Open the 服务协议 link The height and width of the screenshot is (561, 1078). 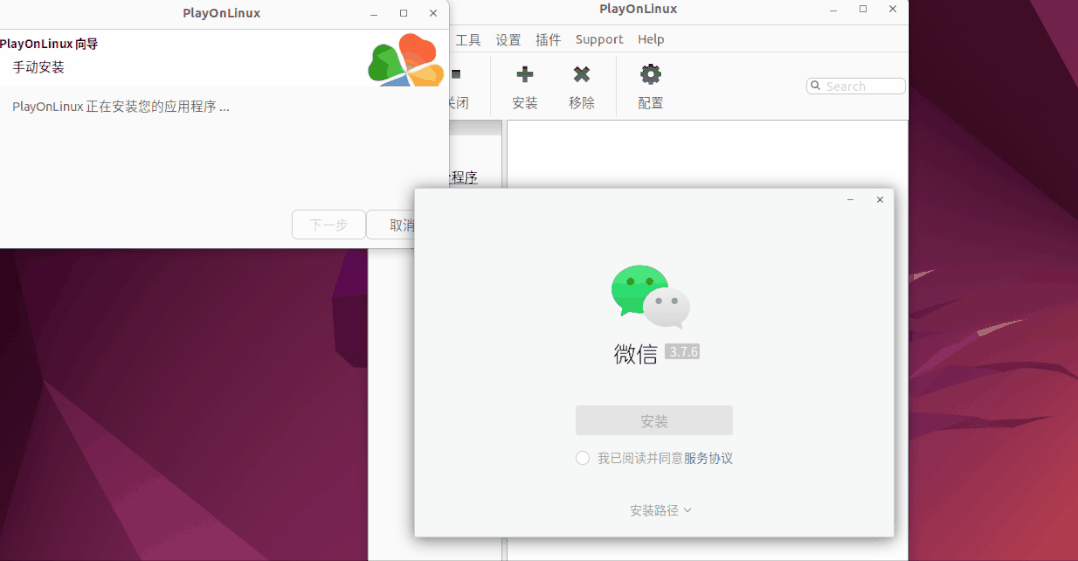tap(708, 458)
